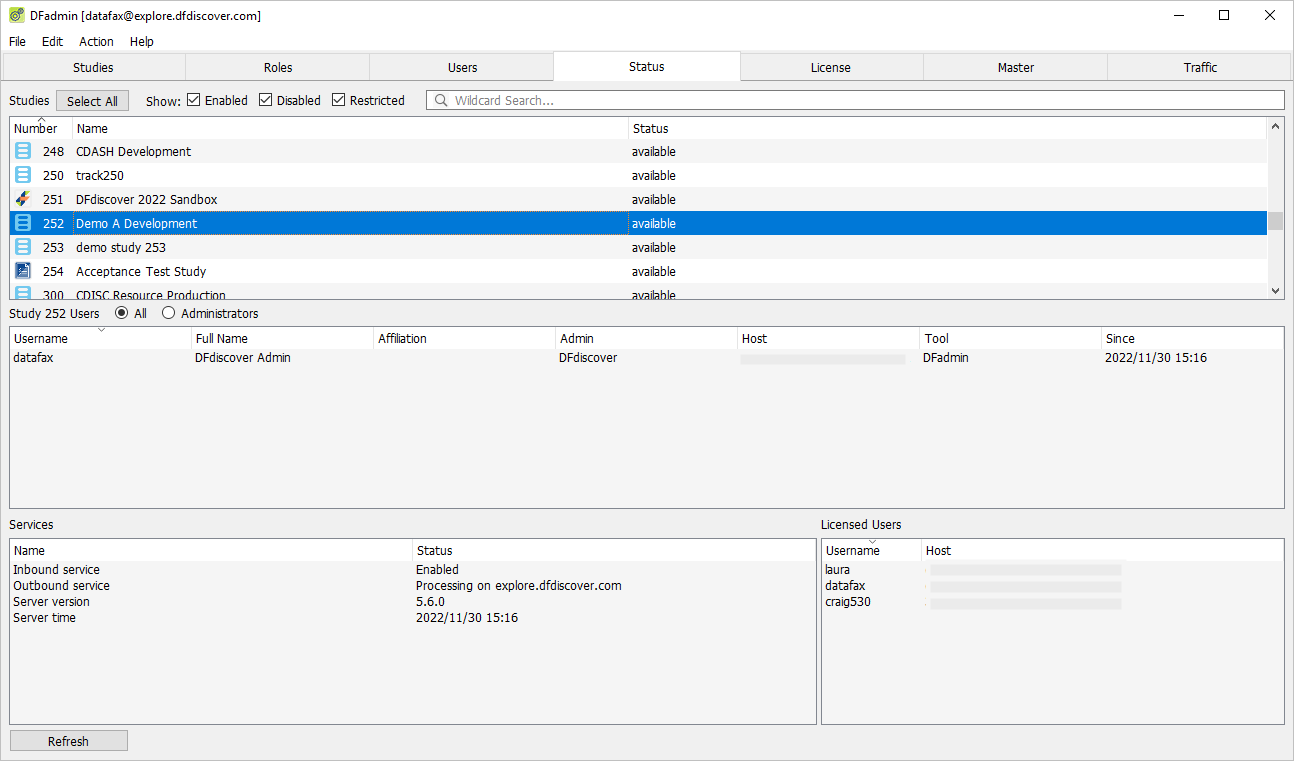Sort study users by Username column header
This screenshot has height=761, width=1294.
[101, 338]
